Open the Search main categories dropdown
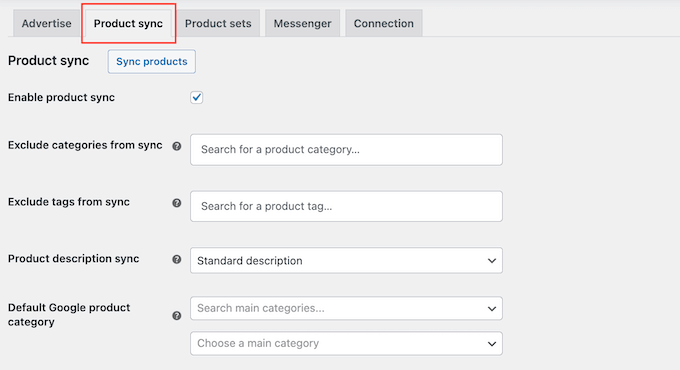 [347, 308]
